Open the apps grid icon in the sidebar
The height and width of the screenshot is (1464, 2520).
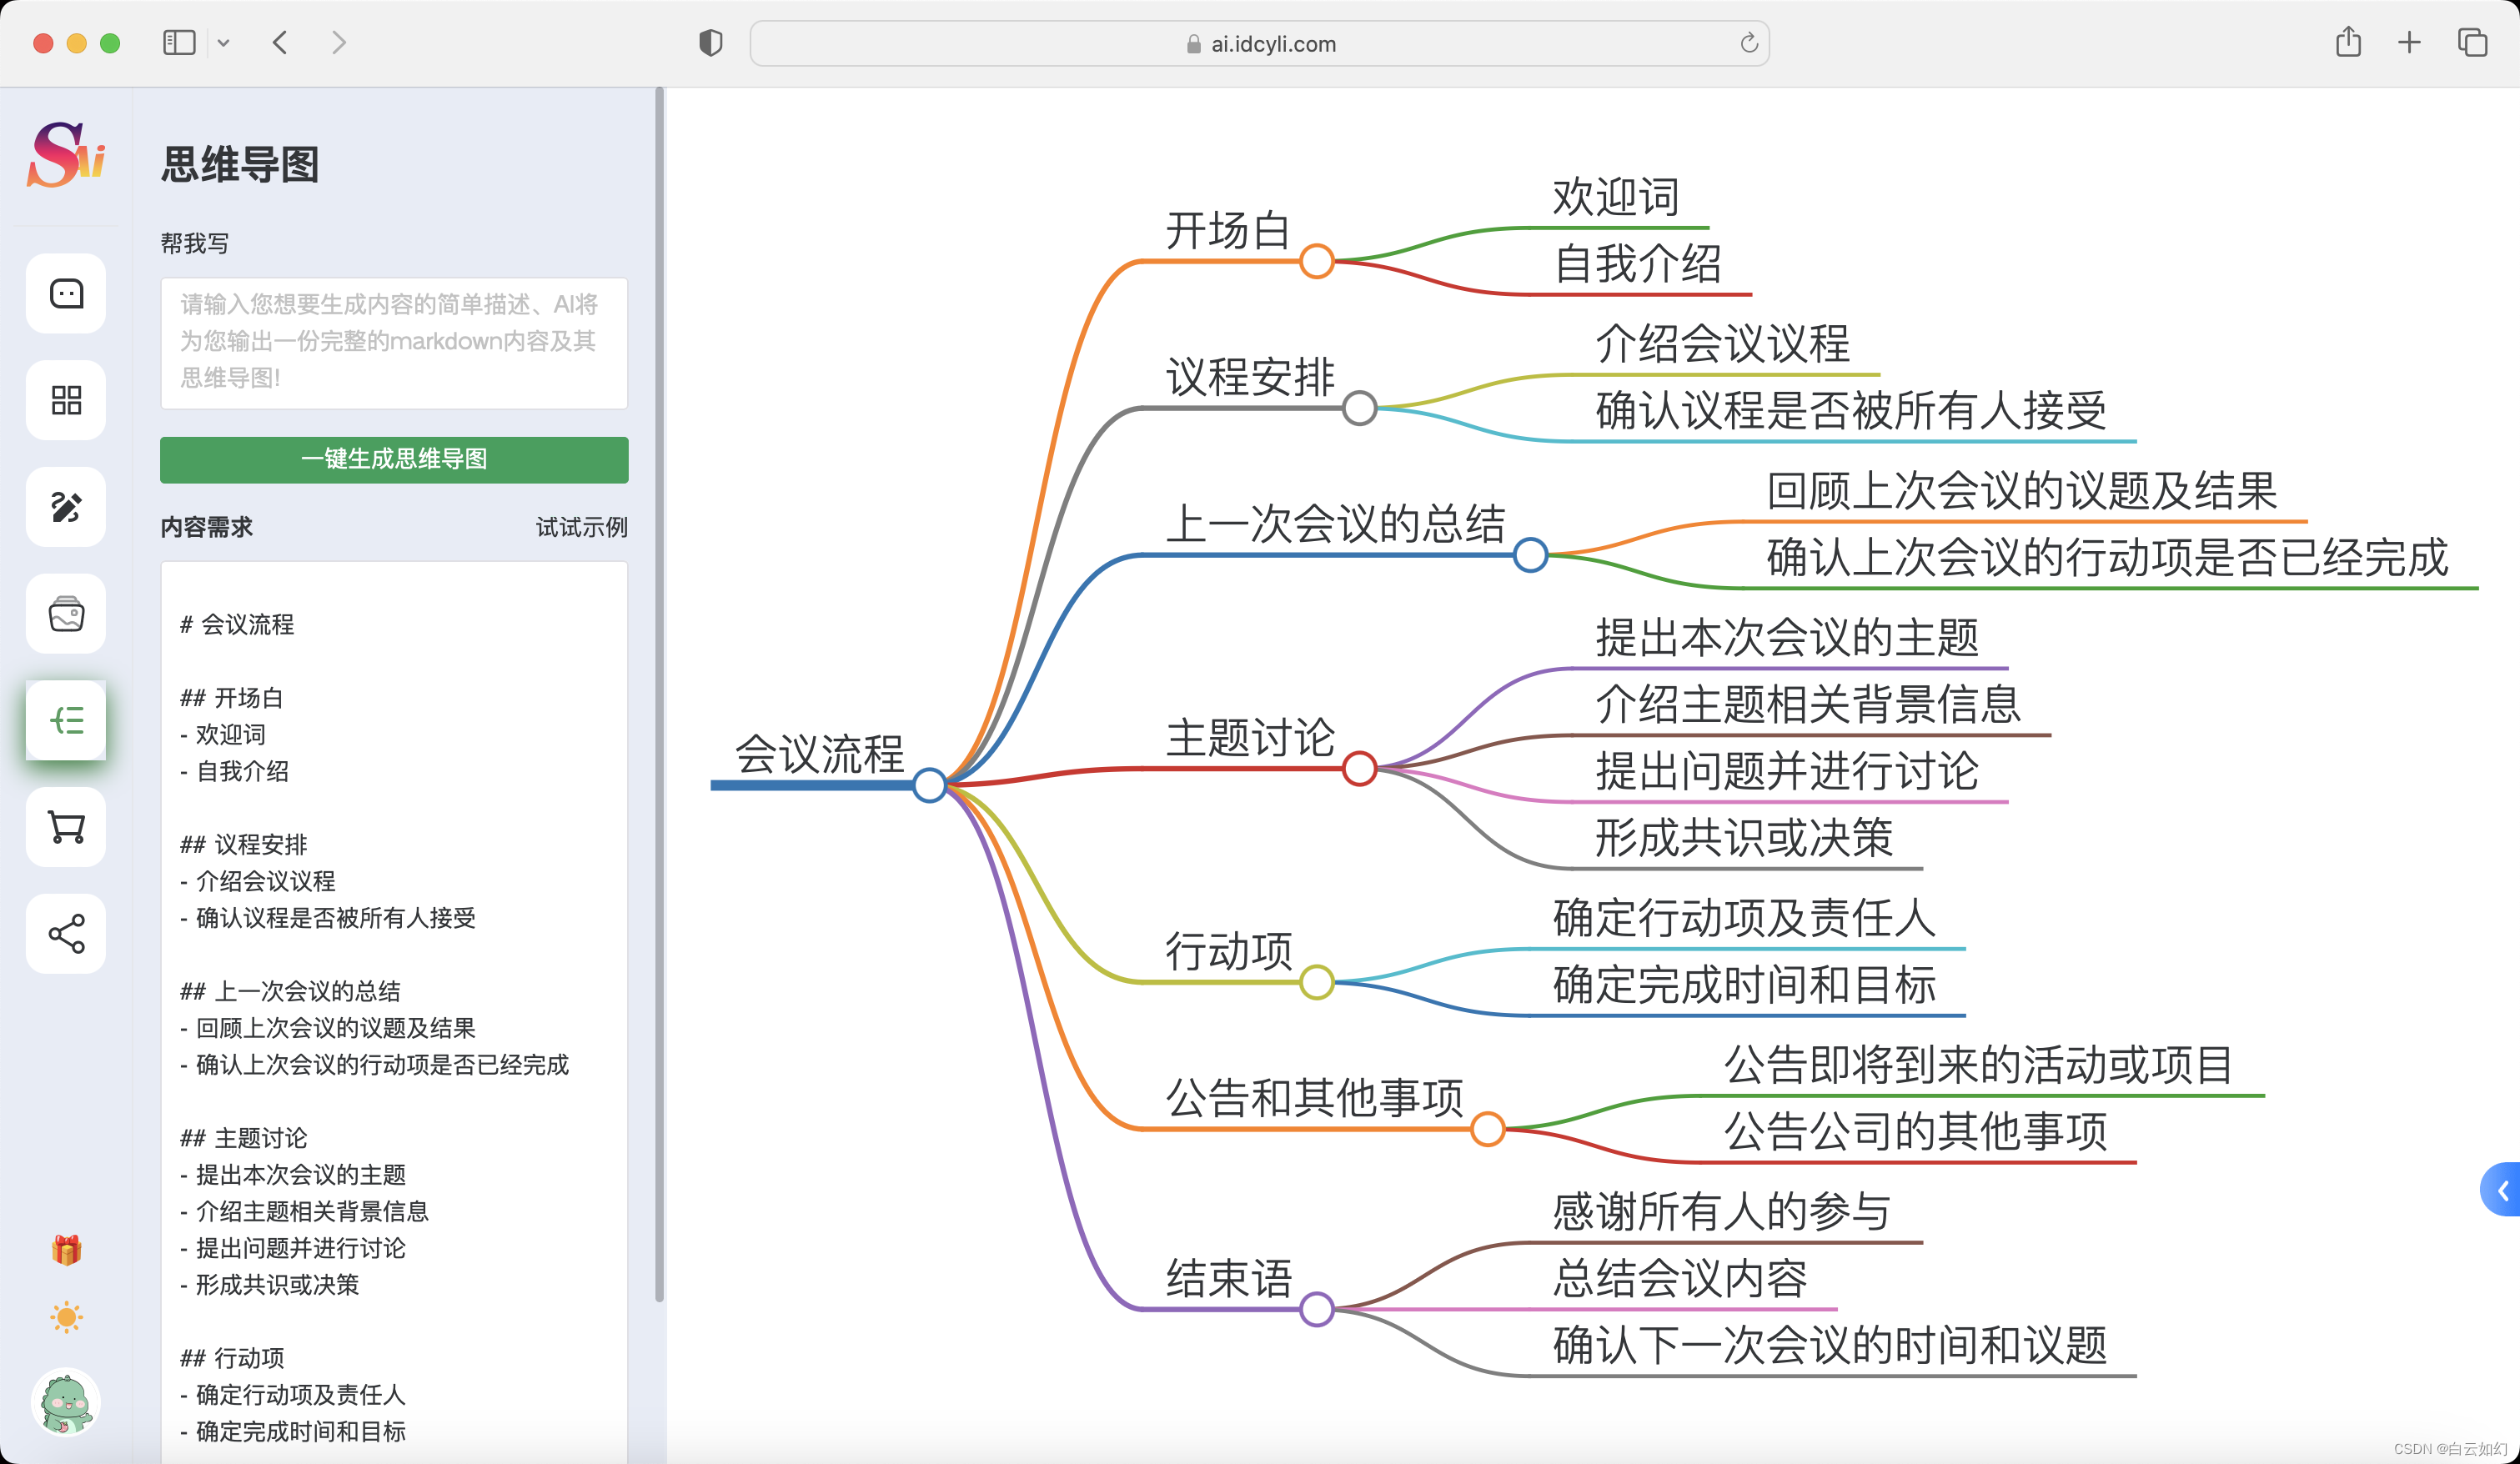coord(66,400)
